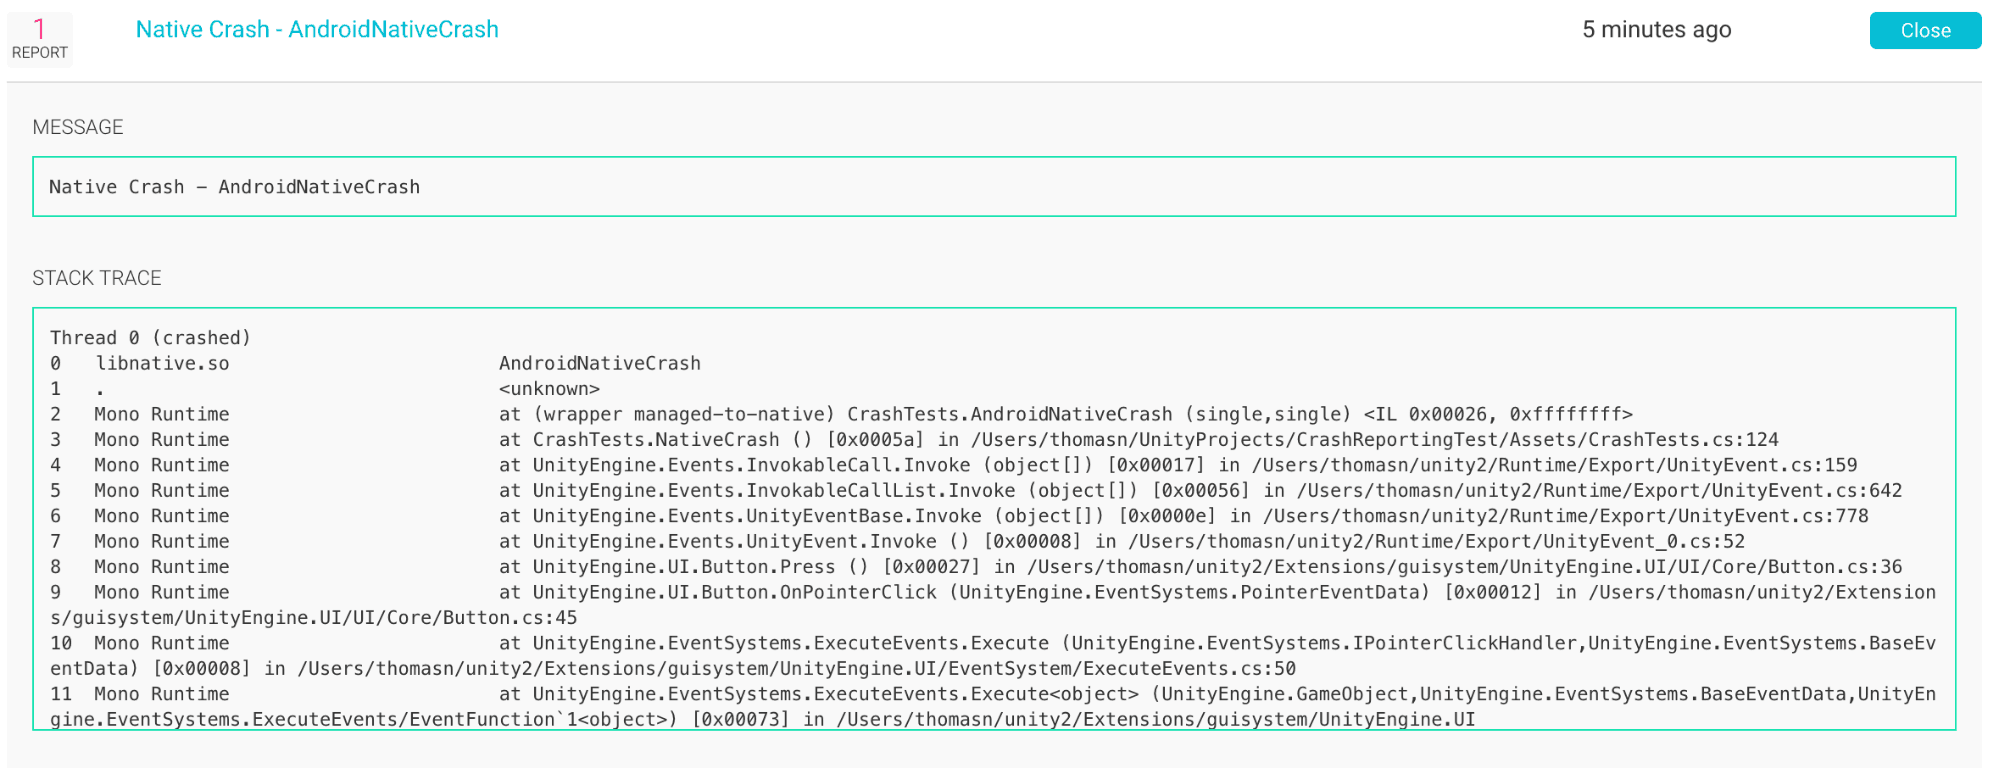
Task: Click the wrapper managed-to-native frame 2 line
Action: [x=842, y=414]
